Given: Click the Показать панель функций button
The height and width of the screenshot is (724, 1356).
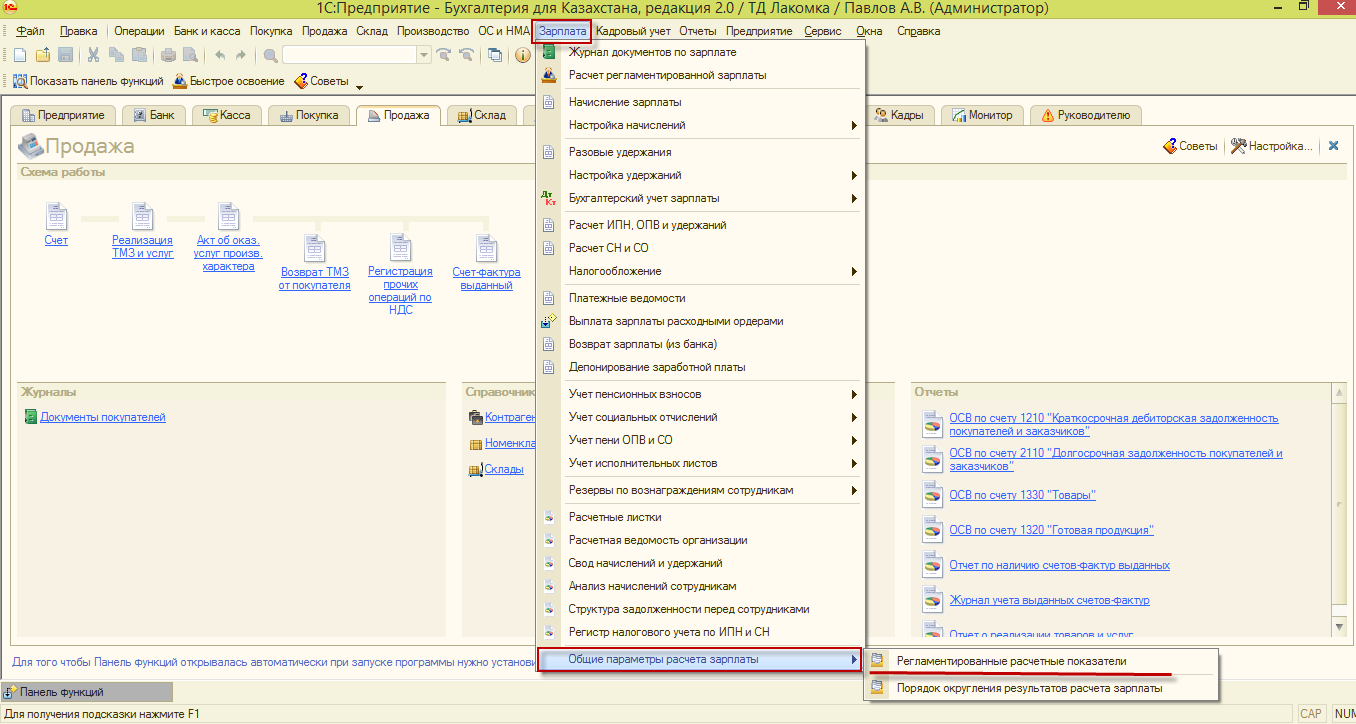Looking at the screenshot, I should tap(87, 81).
